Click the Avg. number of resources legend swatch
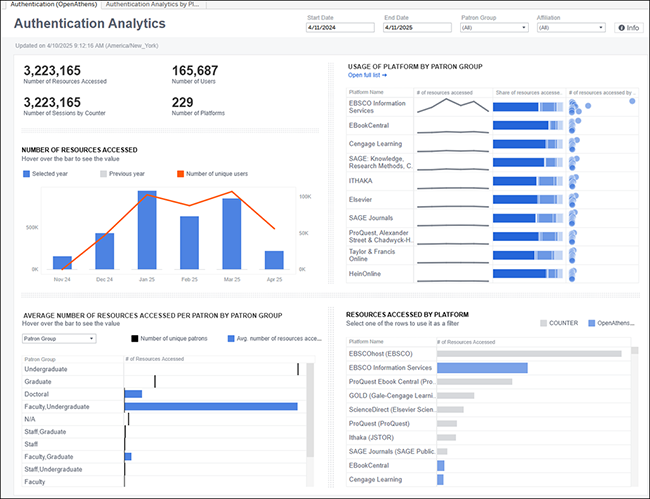Image resolution: width=650 pixels, height=499 pixels. coord(231,339)
